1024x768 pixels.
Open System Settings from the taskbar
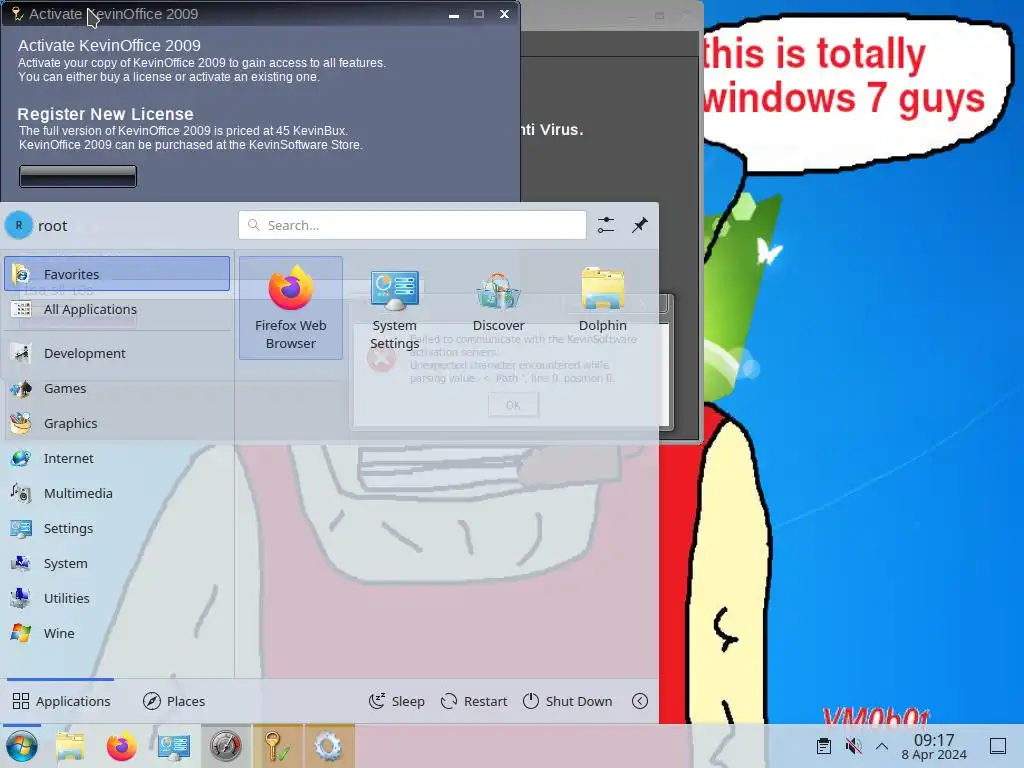click(174, 746)
